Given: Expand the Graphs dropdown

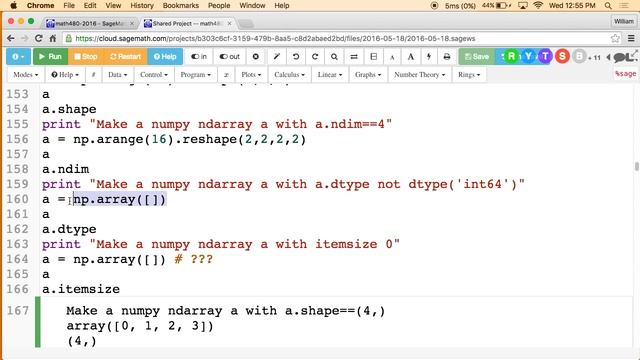Looking at the screenshot, I should tap(368, 75).
